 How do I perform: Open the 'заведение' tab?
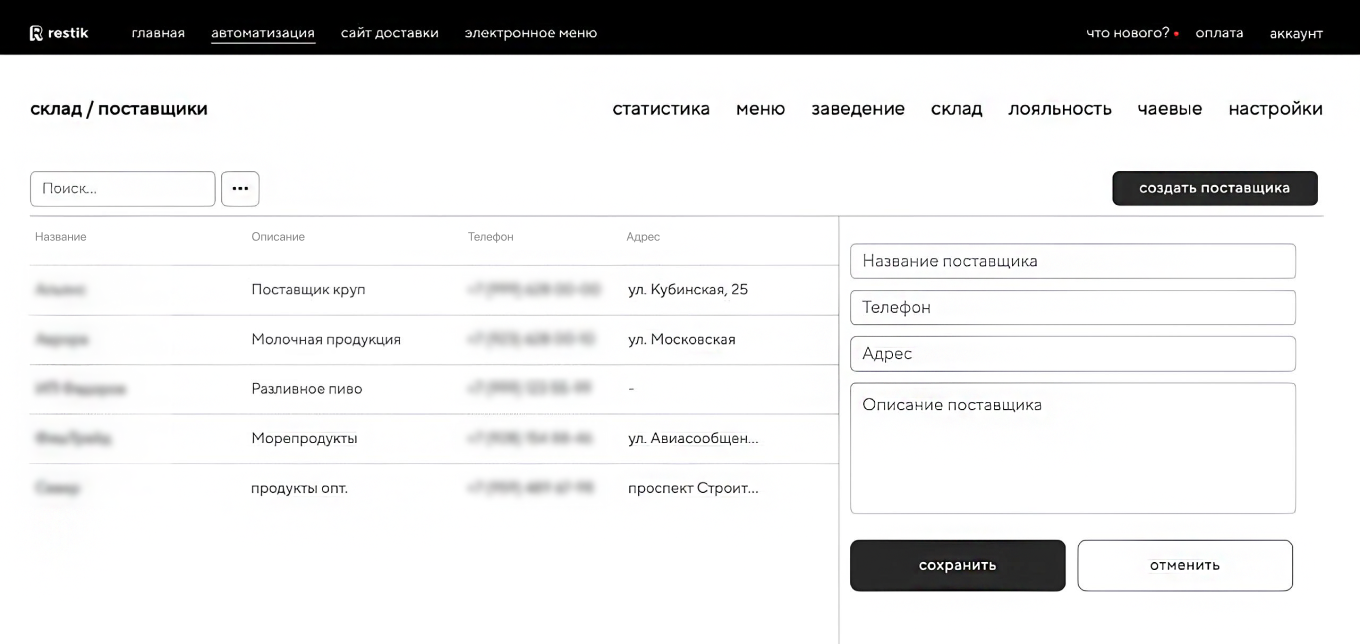coord(858,109)
